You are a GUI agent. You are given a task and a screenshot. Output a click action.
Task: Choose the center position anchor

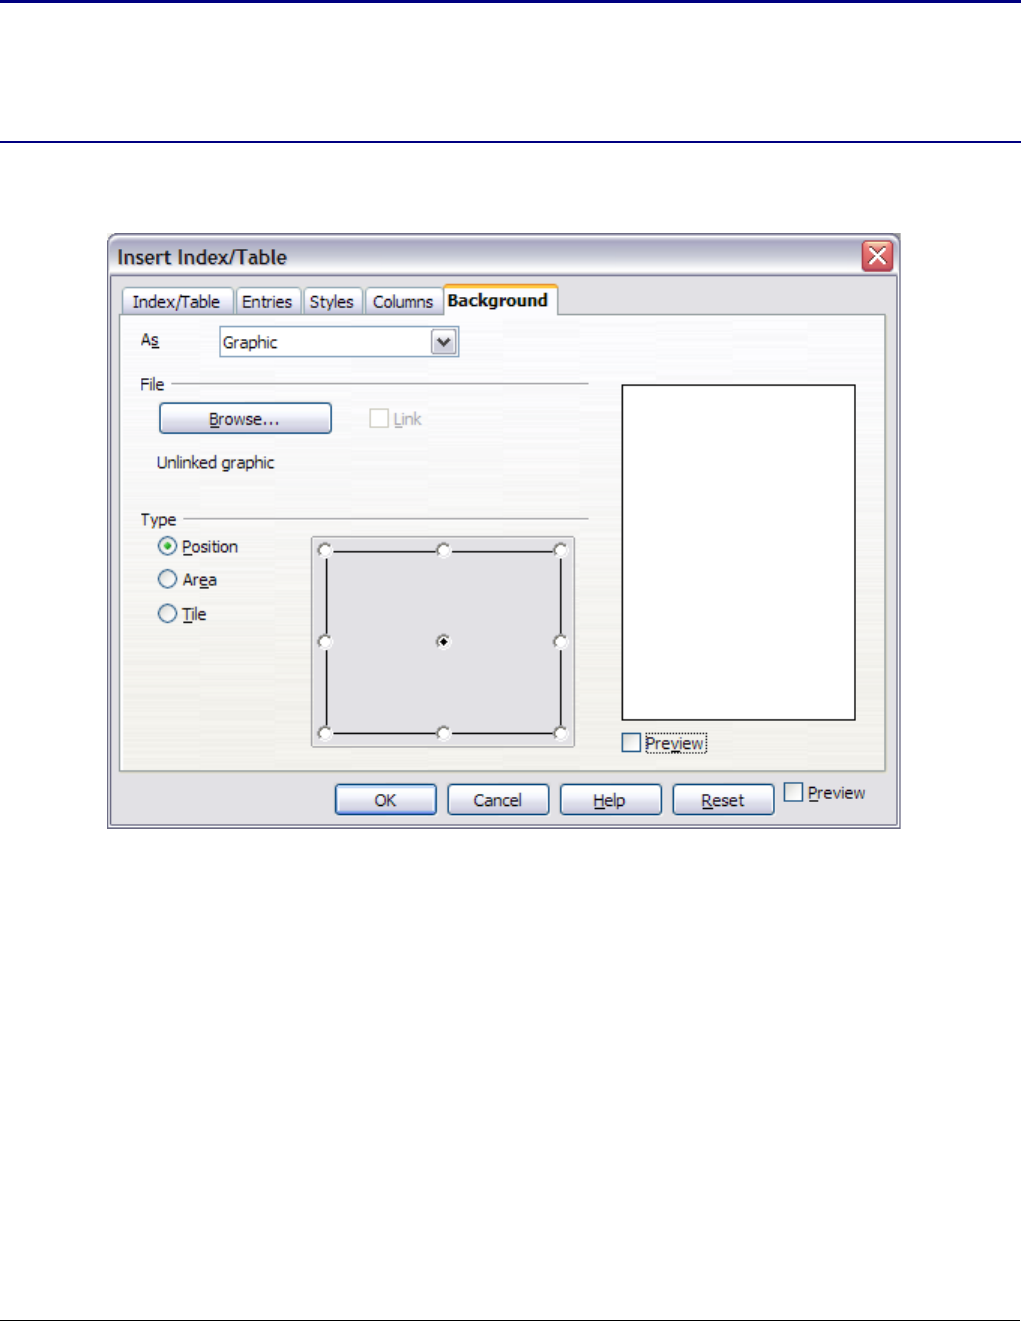443,641
